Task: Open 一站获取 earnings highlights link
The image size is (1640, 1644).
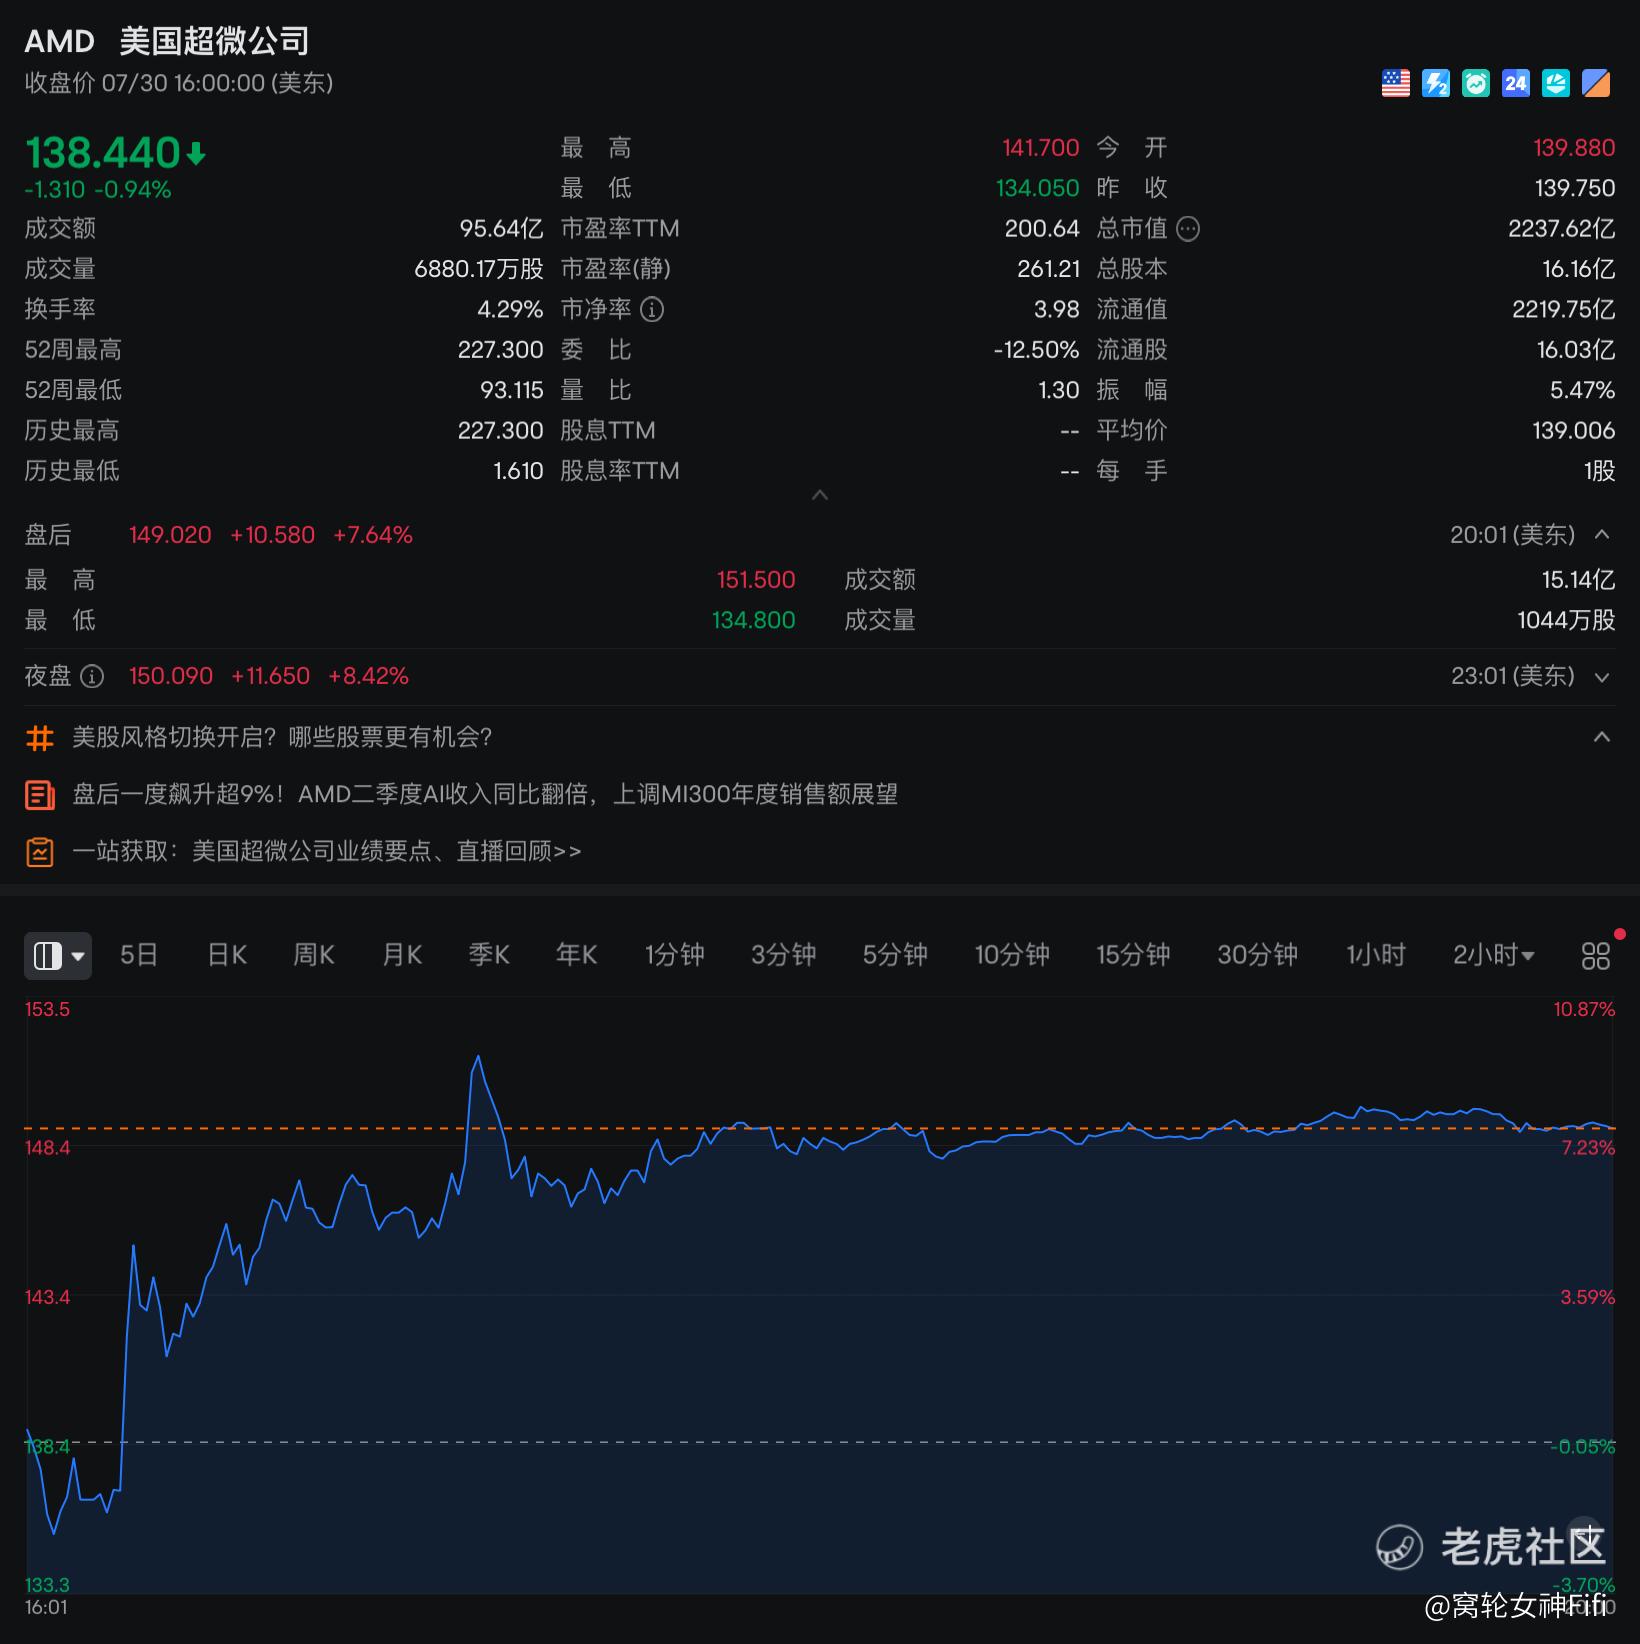Action: [x=327, y=852]
